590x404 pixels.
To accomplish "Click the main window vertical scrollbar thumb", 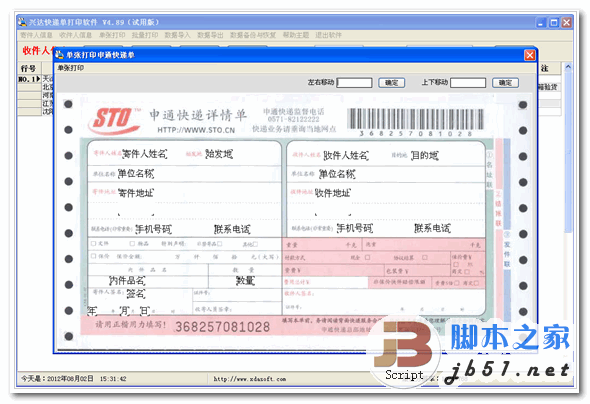I will point(568,152).
